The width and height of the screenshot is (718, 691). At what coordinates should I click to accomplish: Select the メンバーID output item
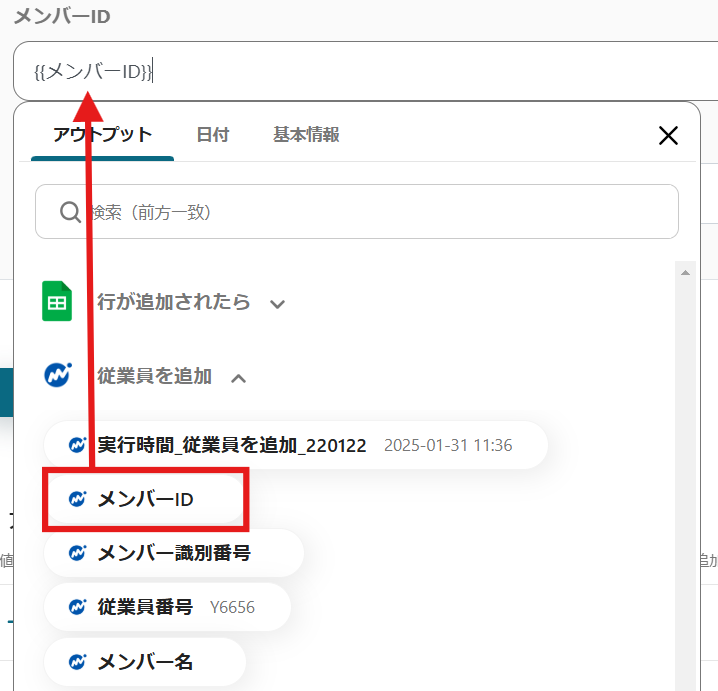145,499
